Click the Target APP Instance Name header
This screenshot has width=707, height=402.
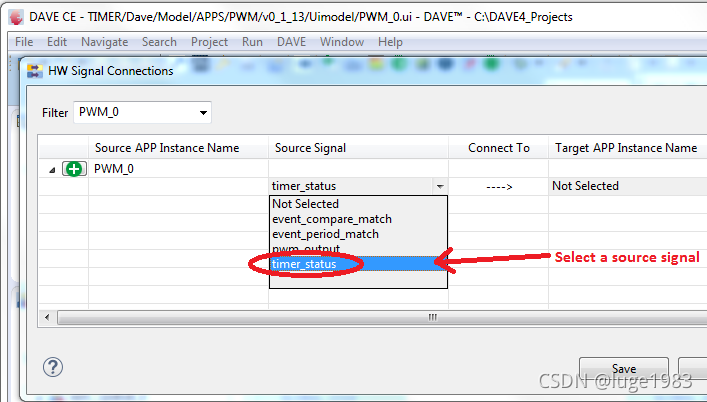626,148
